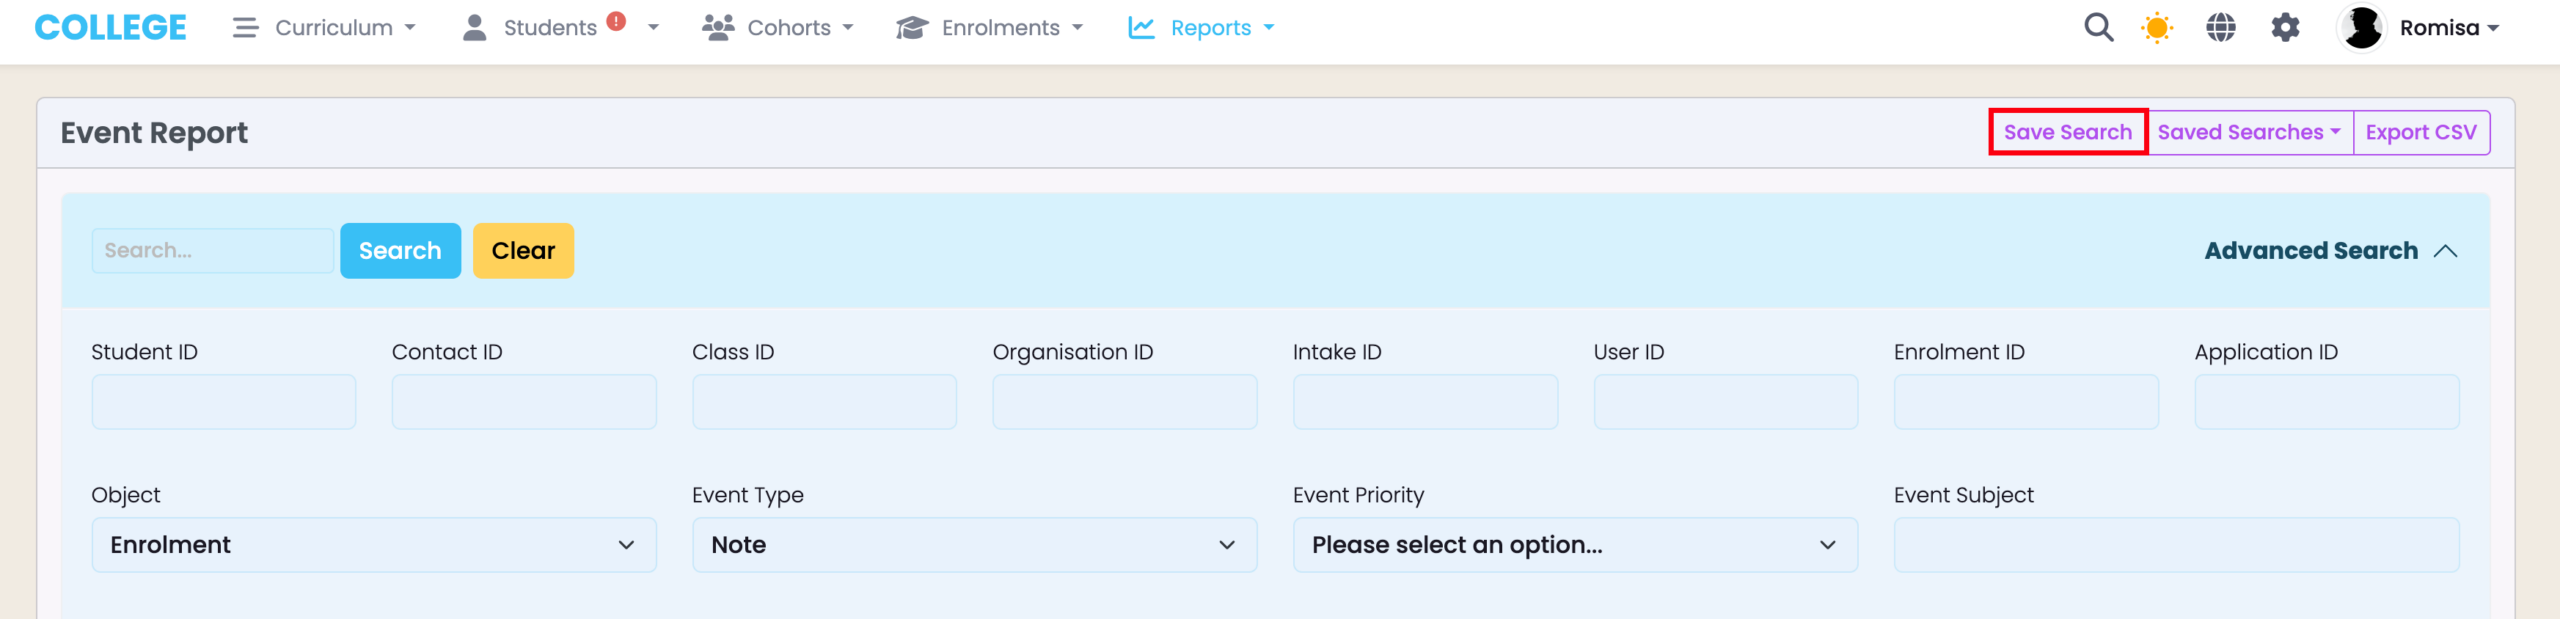Screen dimensions: 2560x619
Task: Open the Enrolments menu
Action: click(989, 28)
